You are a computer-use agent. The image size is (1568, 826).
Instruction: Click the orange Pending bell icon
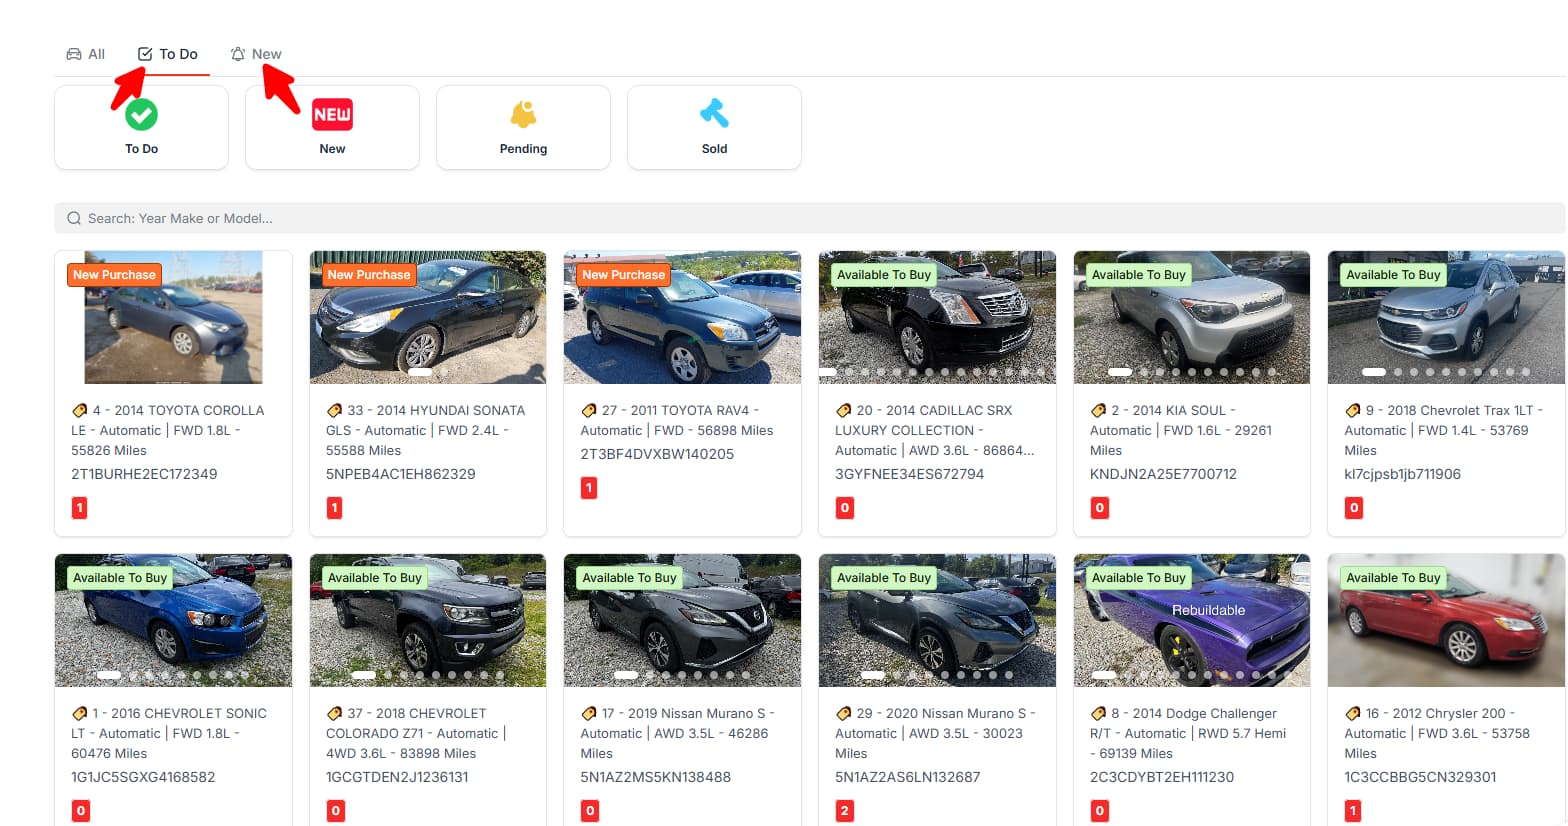(523, 114)
